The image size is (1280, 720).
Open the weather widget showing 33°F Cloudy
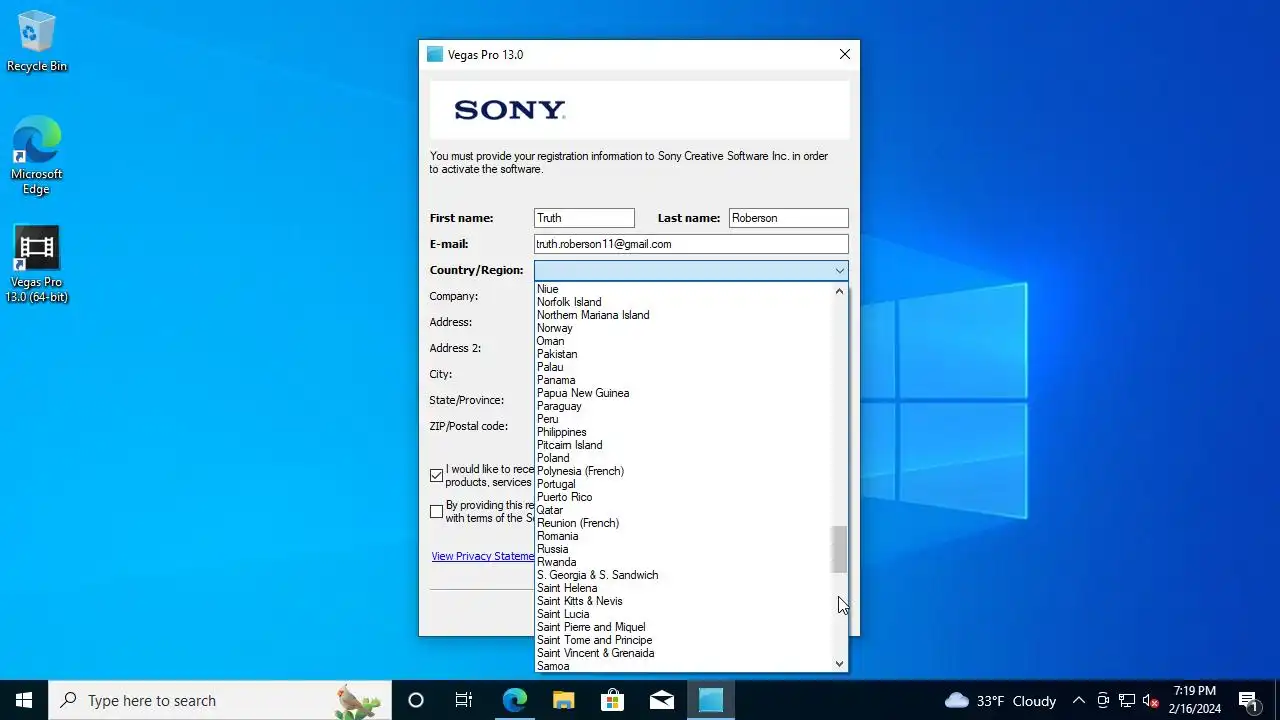tap(1000, 700)
